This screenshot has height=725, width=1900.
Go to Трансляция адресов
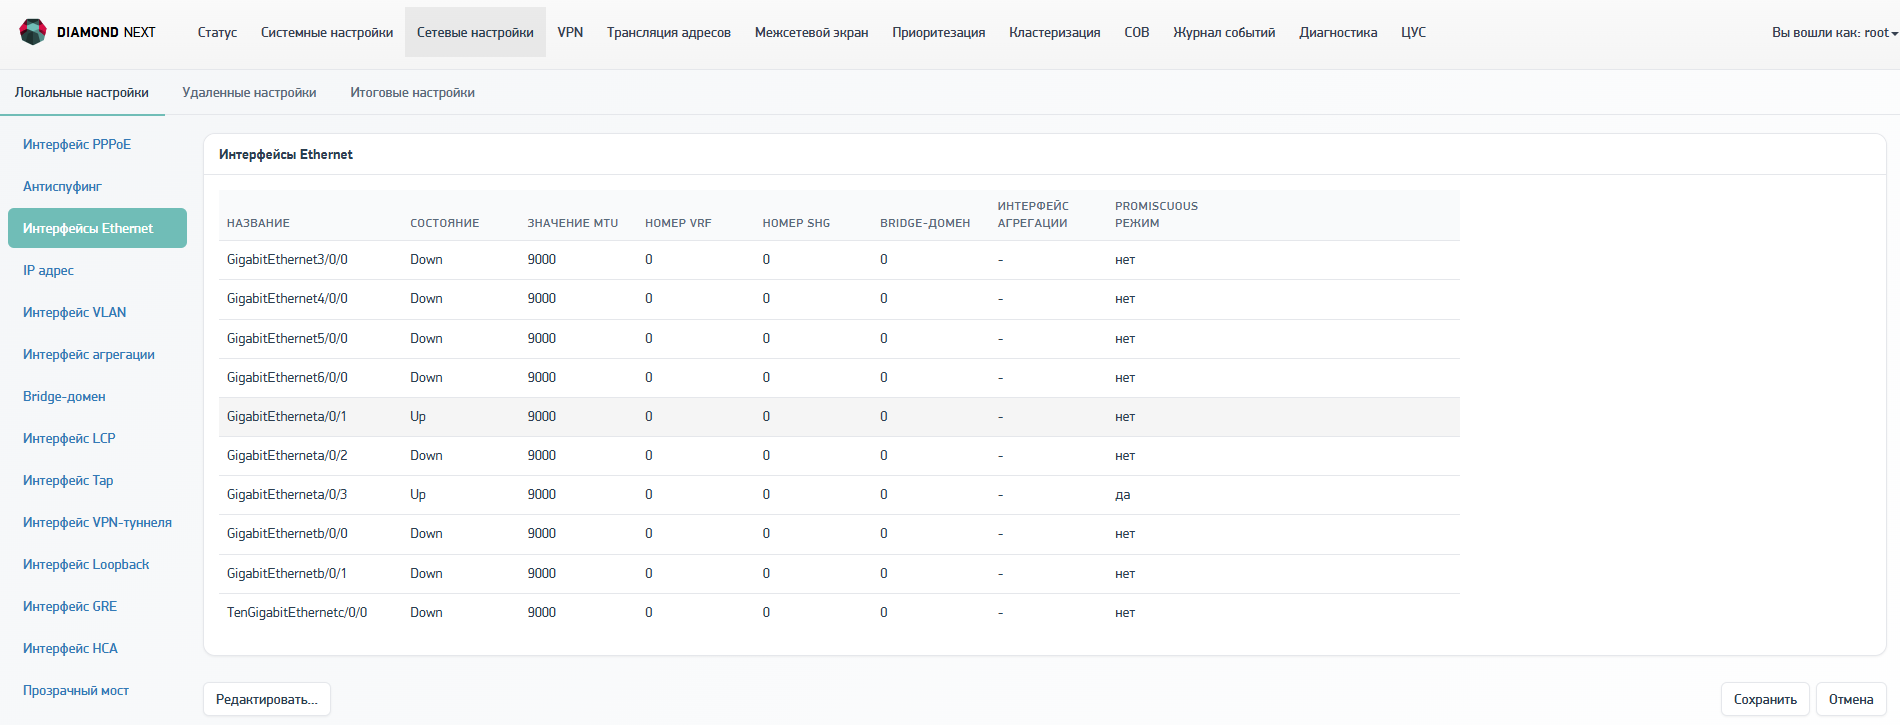click(669, 32)
